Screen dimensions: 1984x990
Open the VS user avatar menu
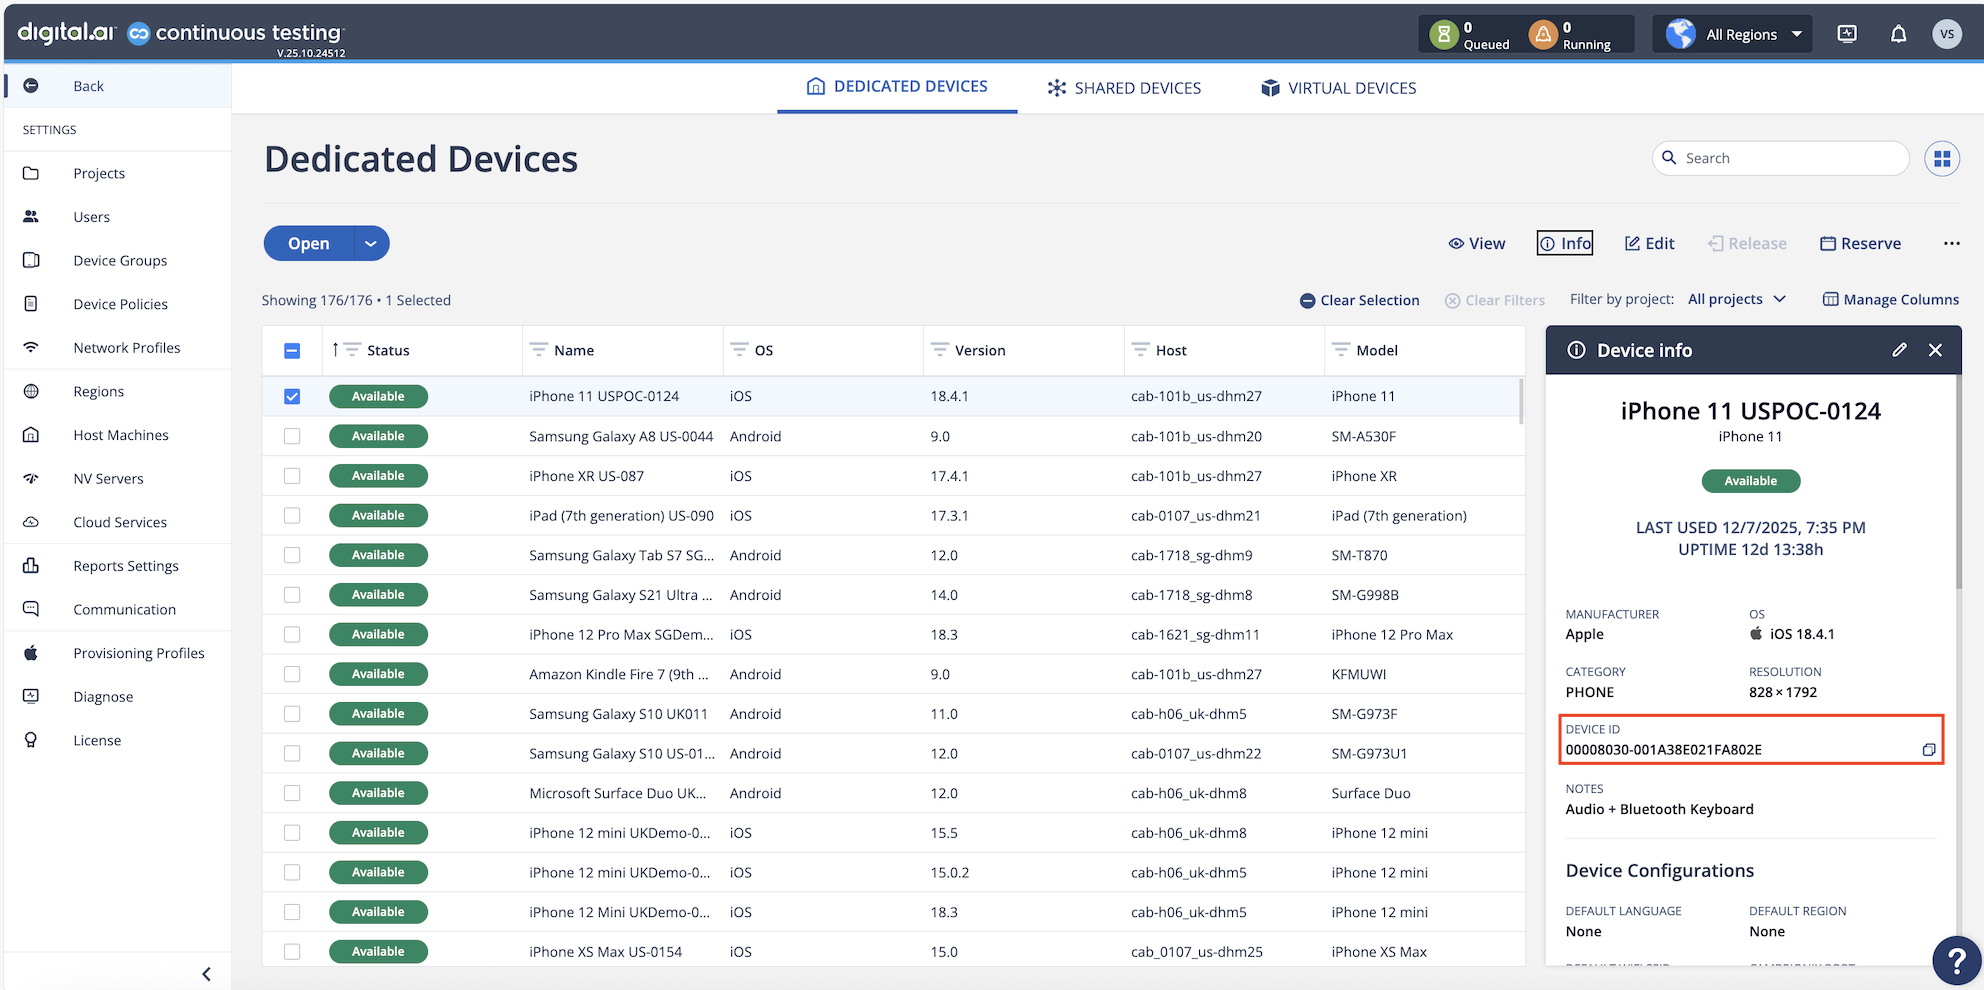(1946, 34)
